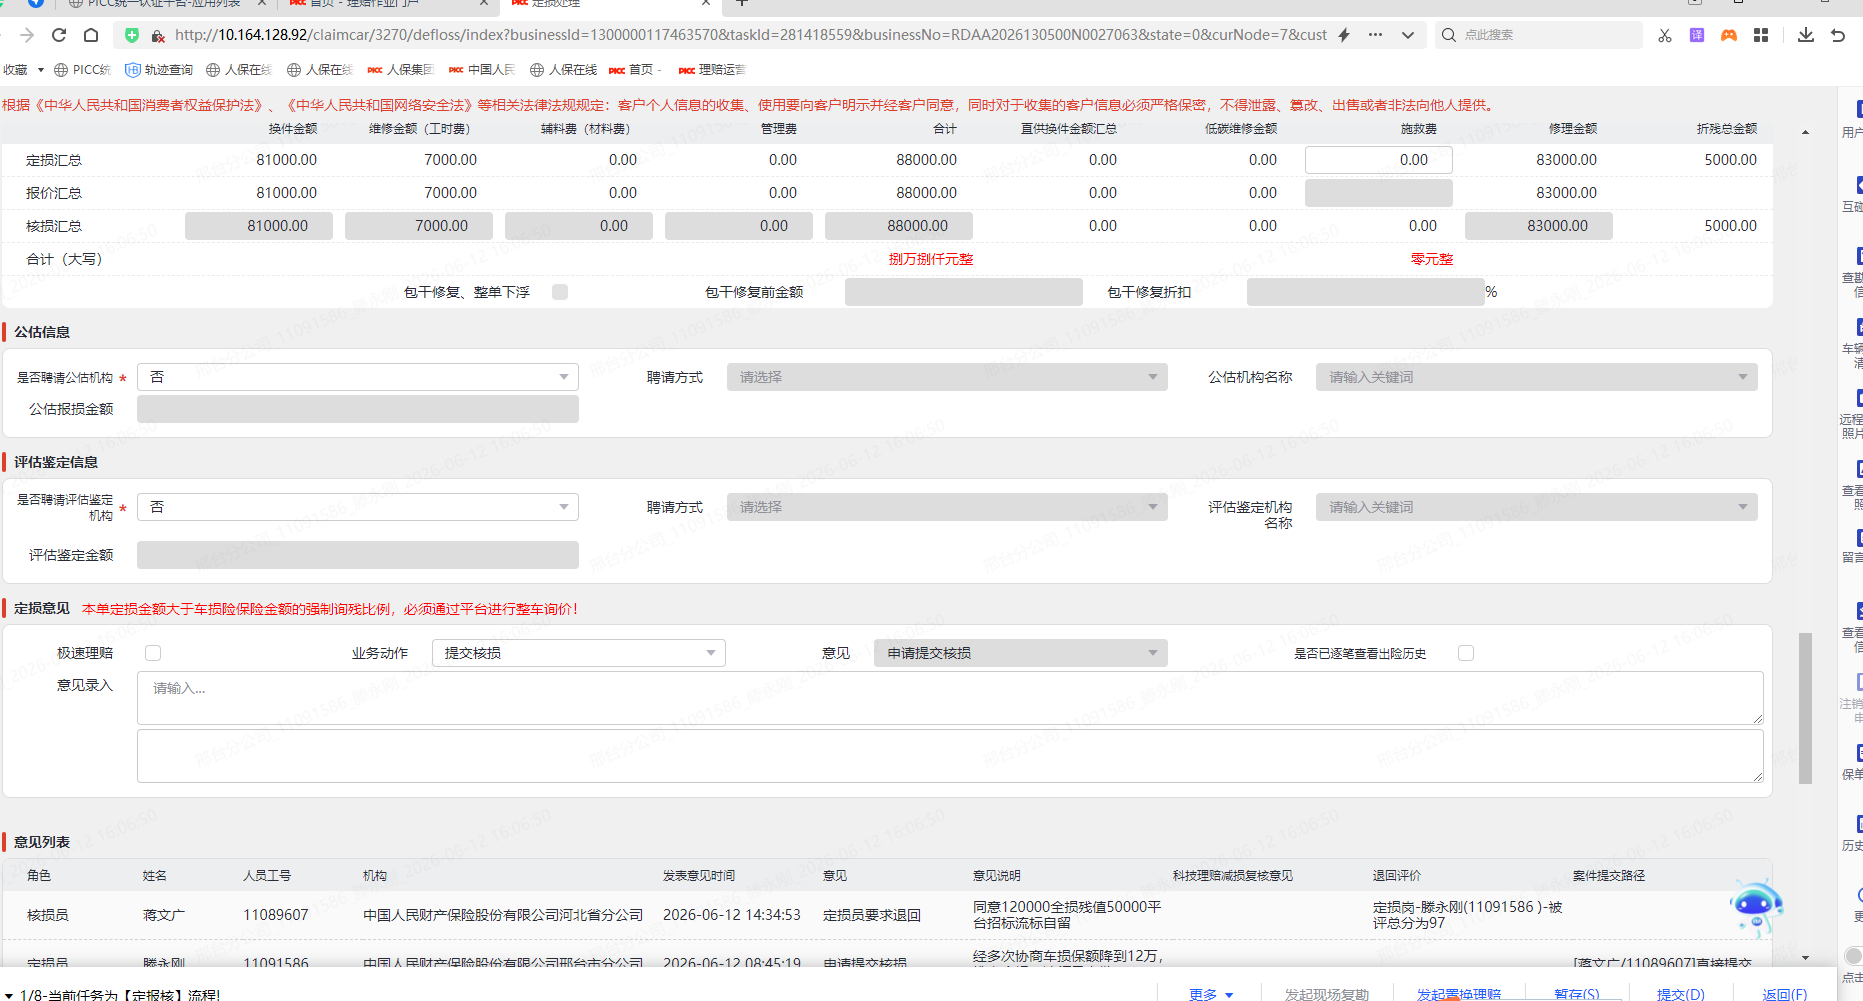Go to browser home page icon

click(x=91, y=35)
